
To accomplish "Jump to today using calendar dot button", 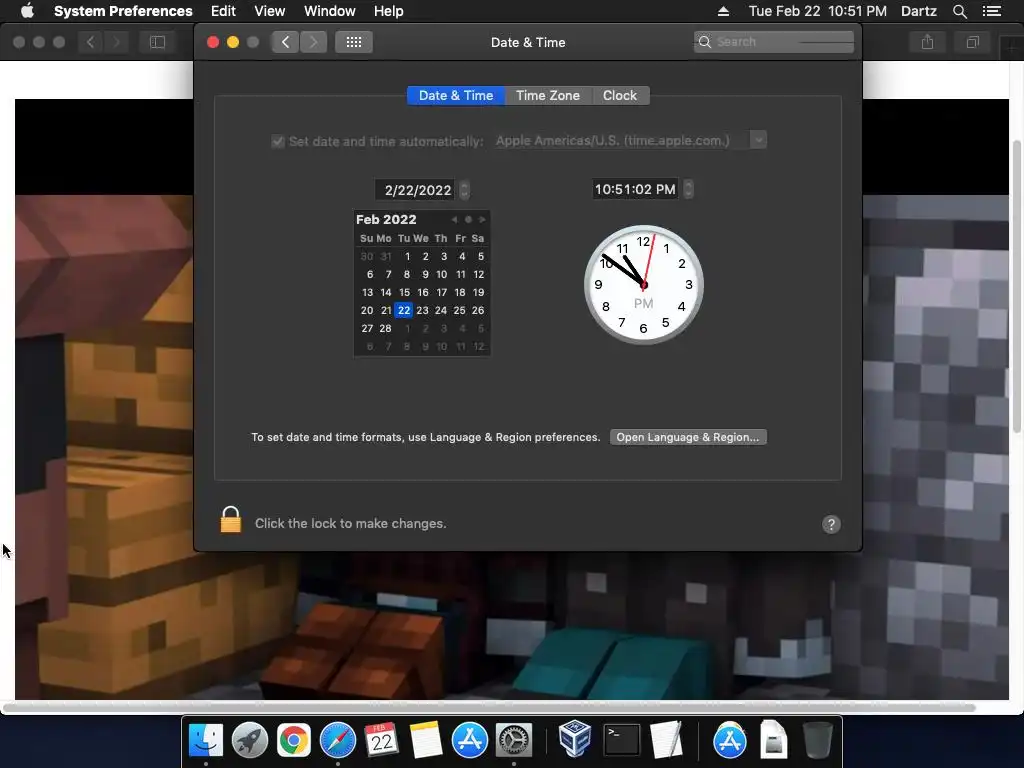I will click(468, 219).
